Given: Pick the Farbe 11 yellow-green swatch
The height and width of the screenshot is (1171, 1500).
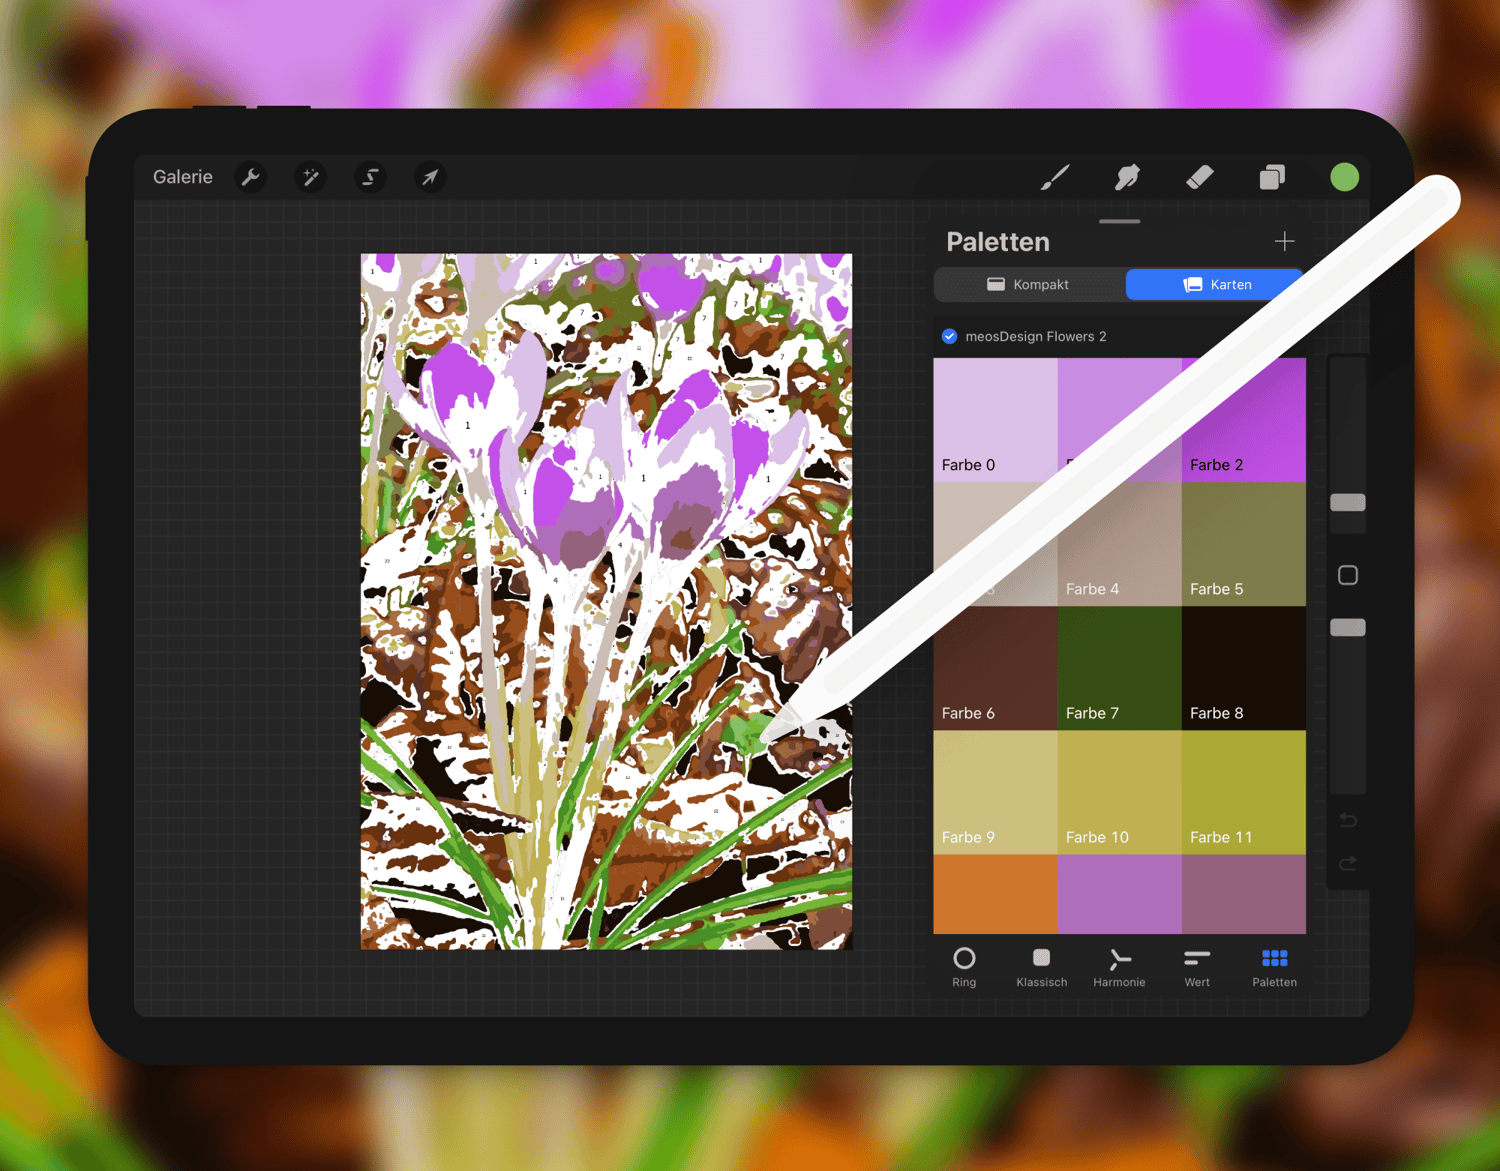Looking at the screenshot, I should click(x=1244, y=792).
